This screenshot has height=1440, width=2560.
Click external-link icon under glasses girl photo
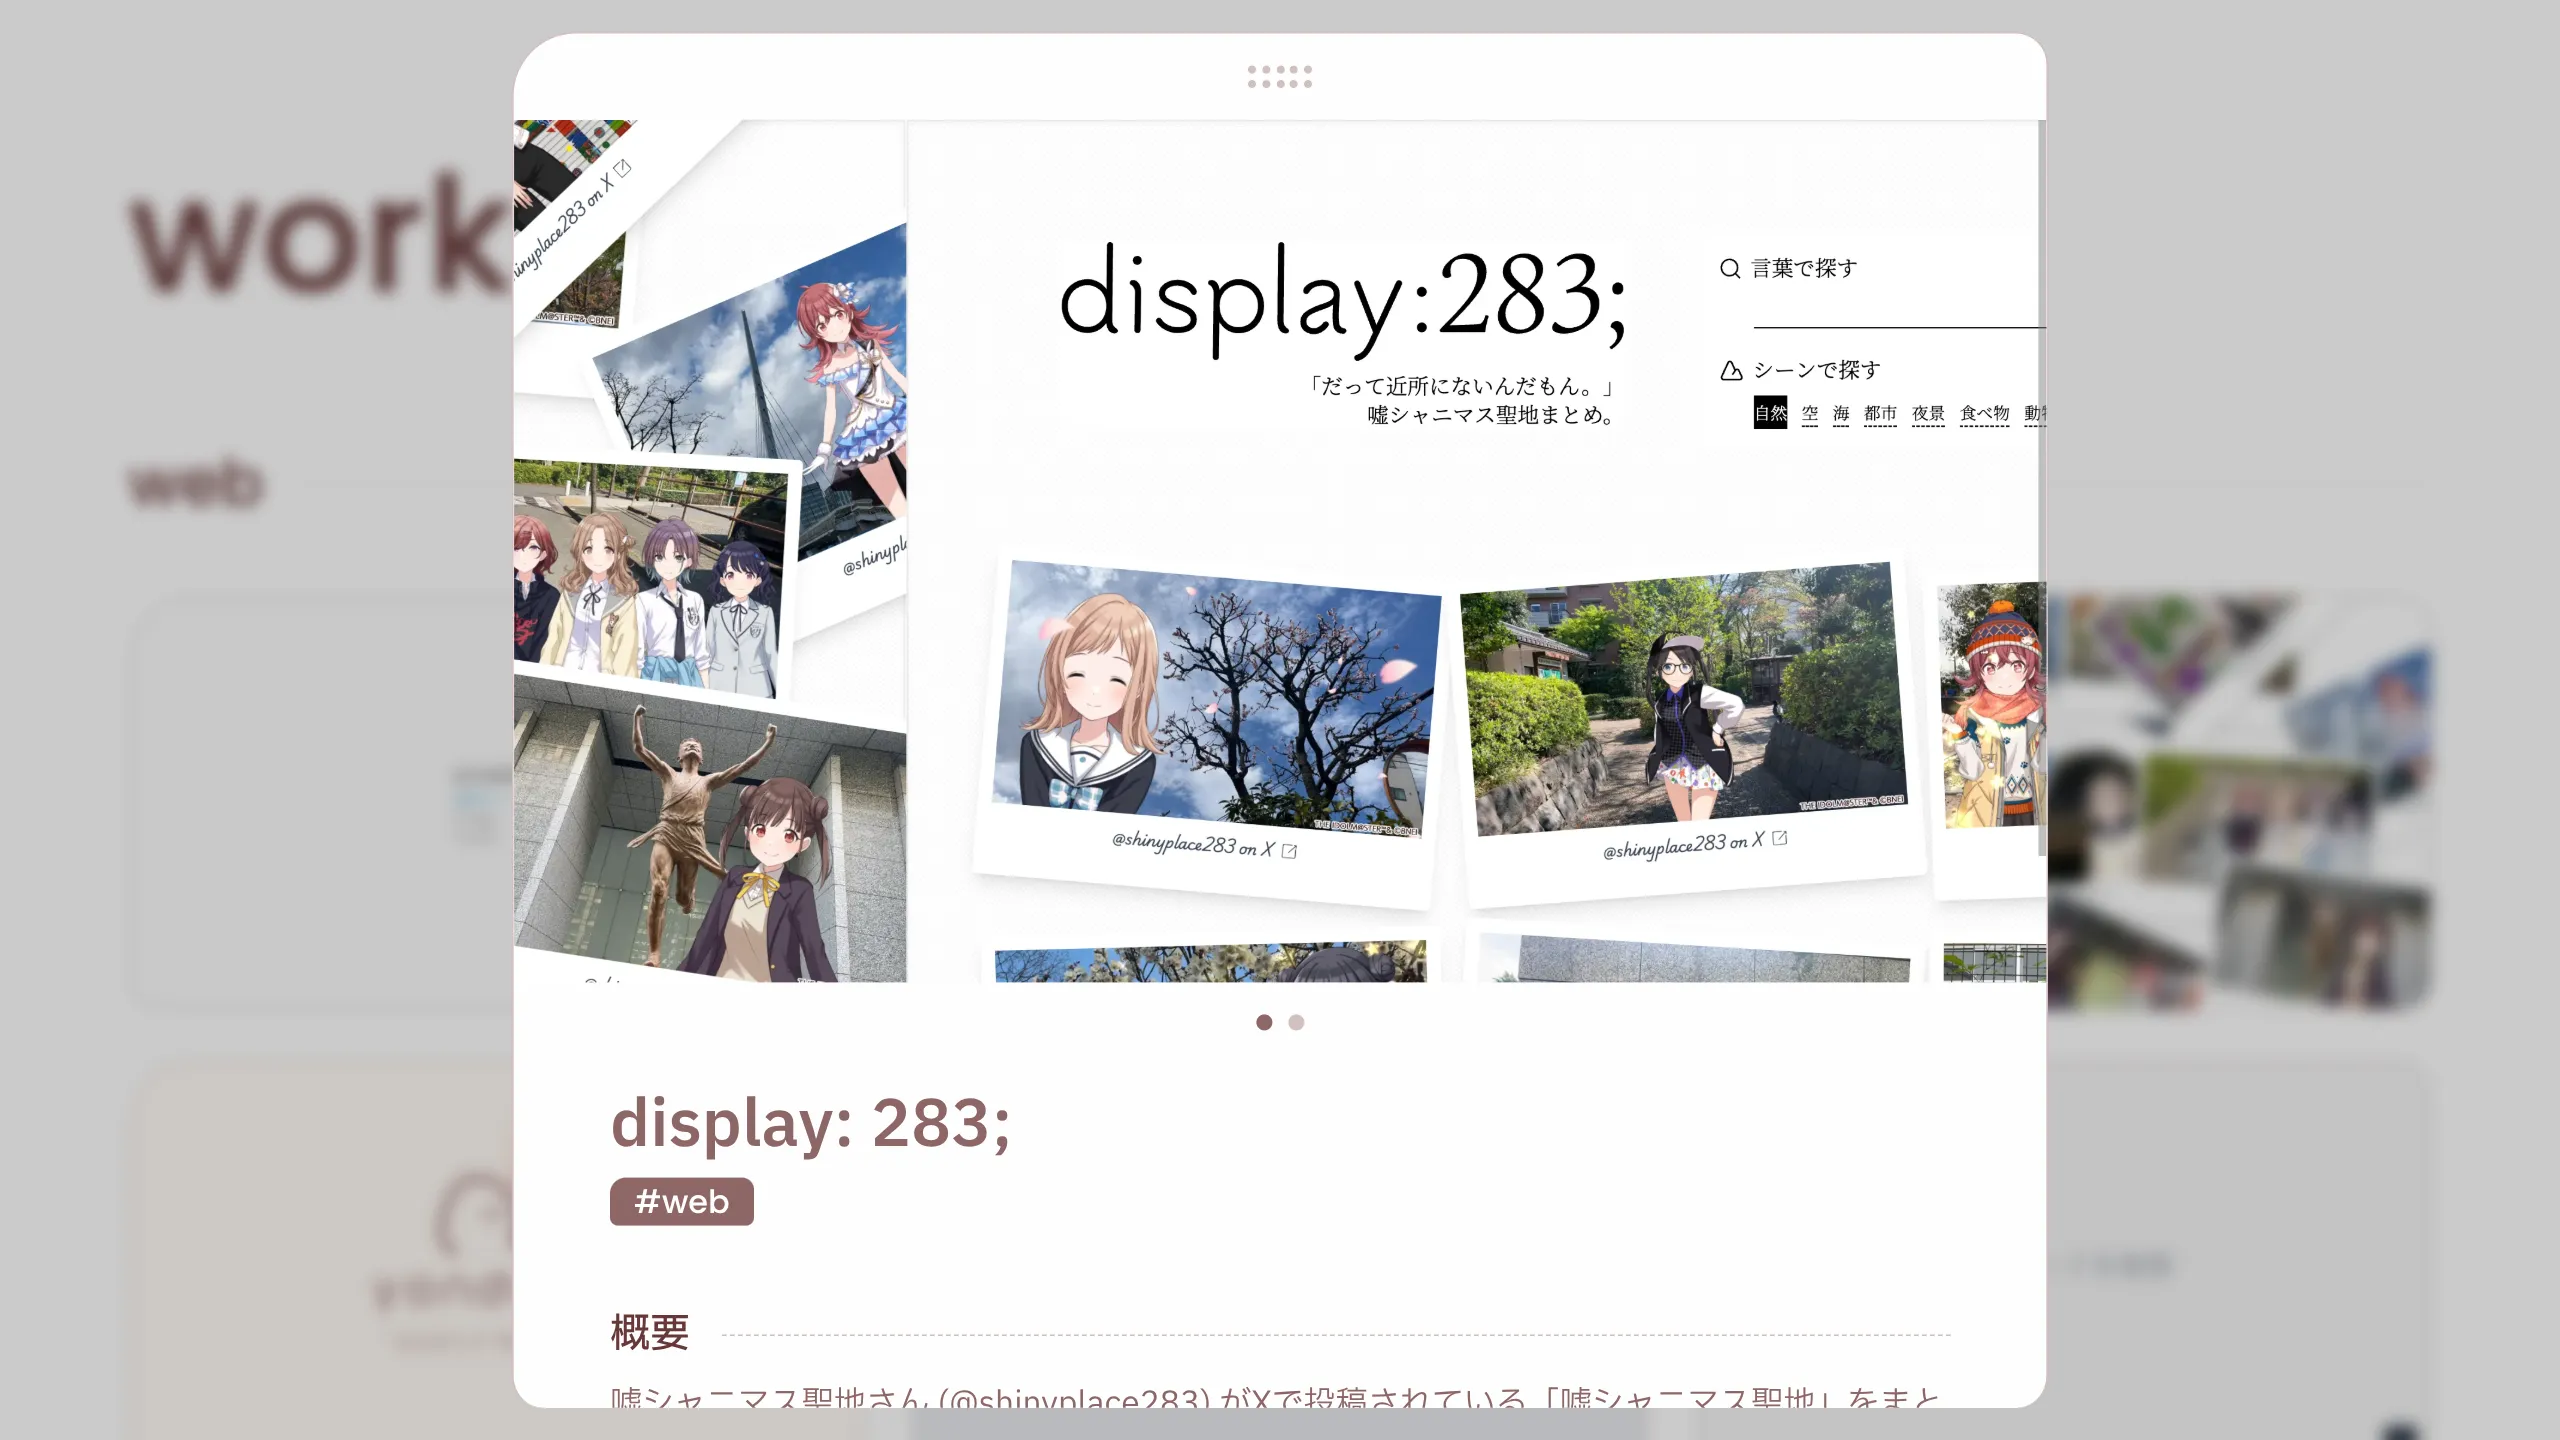(1780, 838)
